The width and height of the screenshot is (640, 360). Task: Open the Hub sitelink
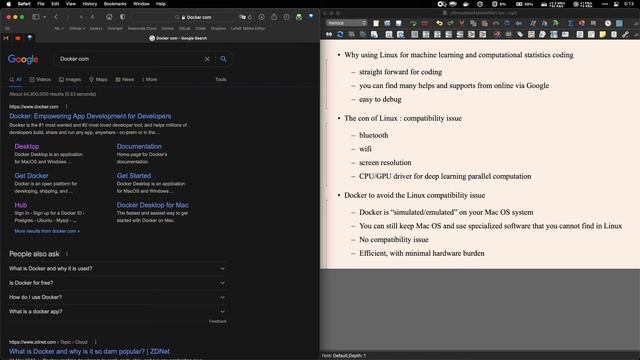[21, 205]
